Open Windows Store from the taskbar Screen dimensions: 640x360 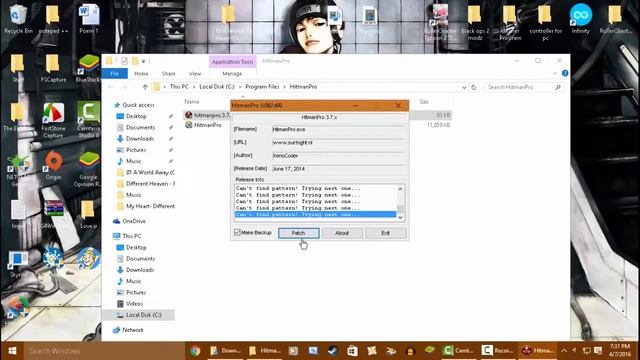pyautogui.click(x=352, y=351)
